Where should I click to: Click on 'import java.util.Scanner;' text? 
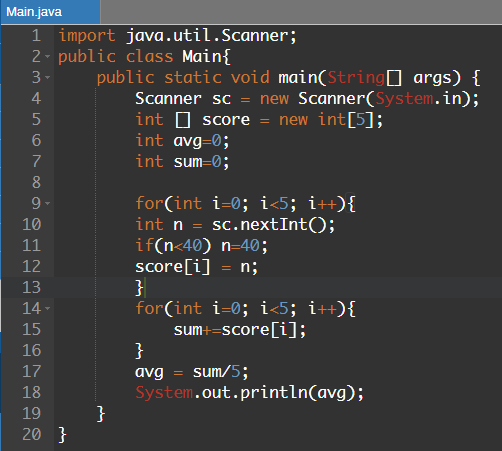[x=177, y=36]
